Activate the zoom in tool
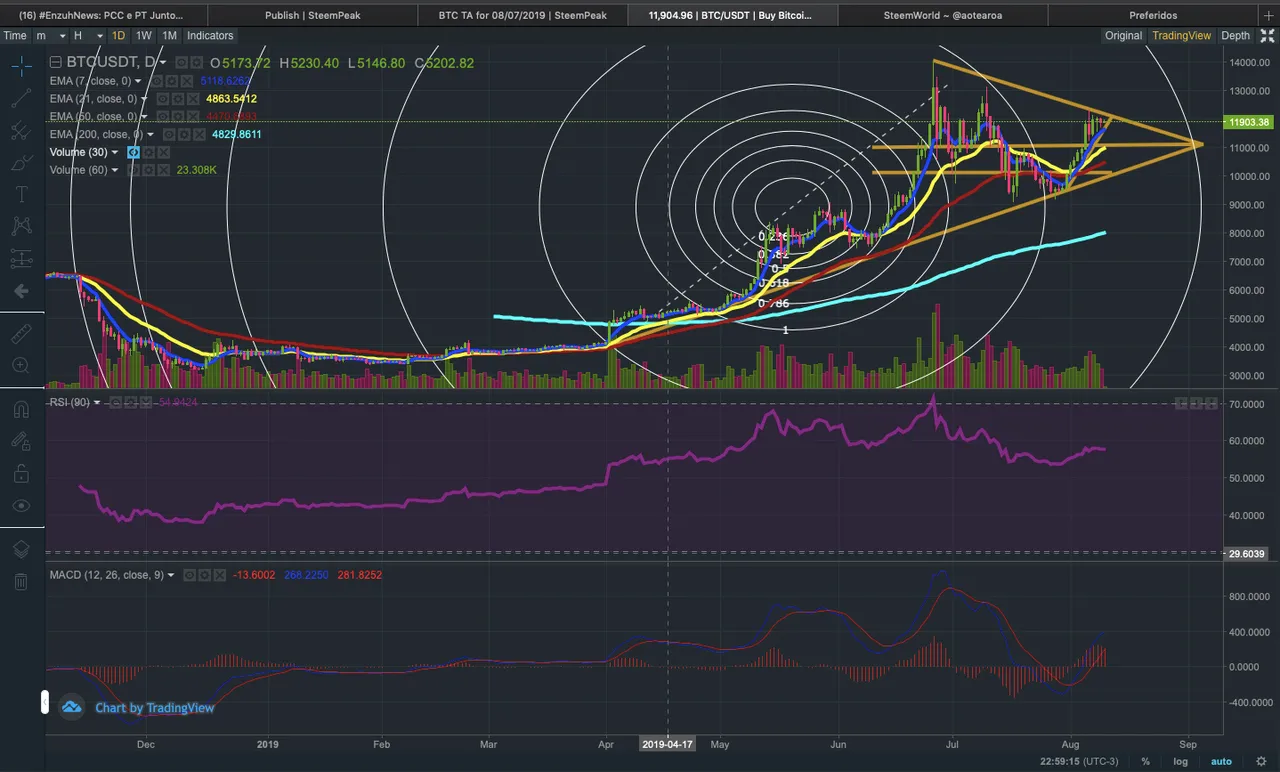 pyautogui.click(x=21, y=366)
